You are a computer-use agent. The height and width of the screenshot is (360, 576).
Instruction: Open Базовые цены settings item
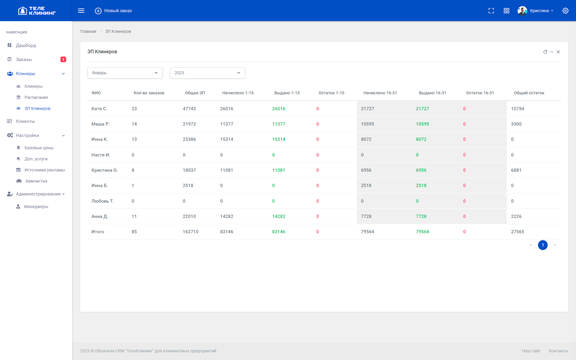(x=39, y=148)
